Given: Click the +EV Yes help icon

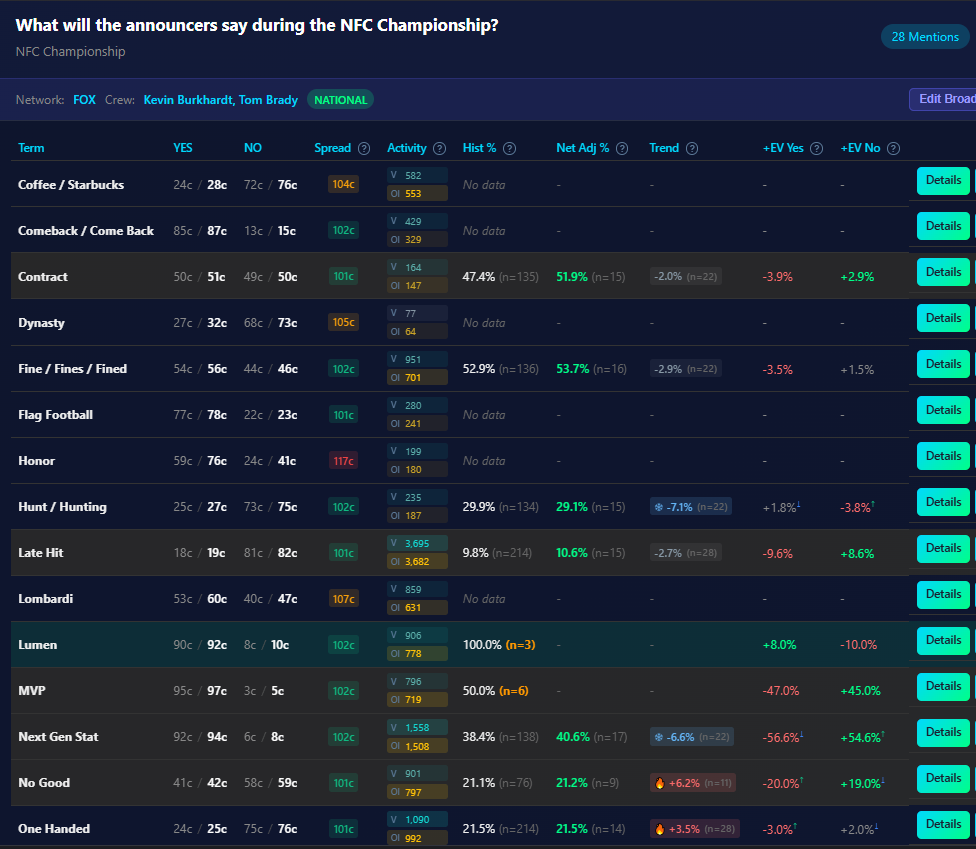Looking at the screenshot, I should tap(818, 148).
